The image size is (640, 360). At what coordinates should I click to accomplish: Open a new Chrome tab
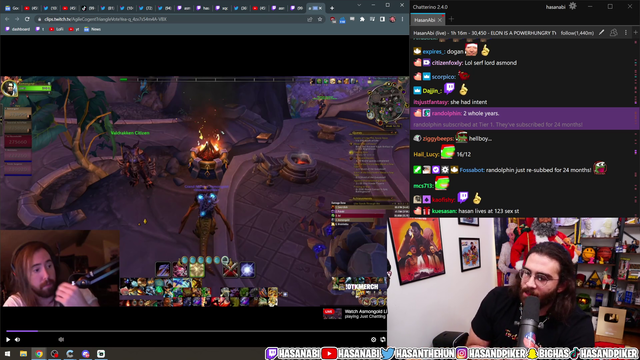(x=332, y=8)
